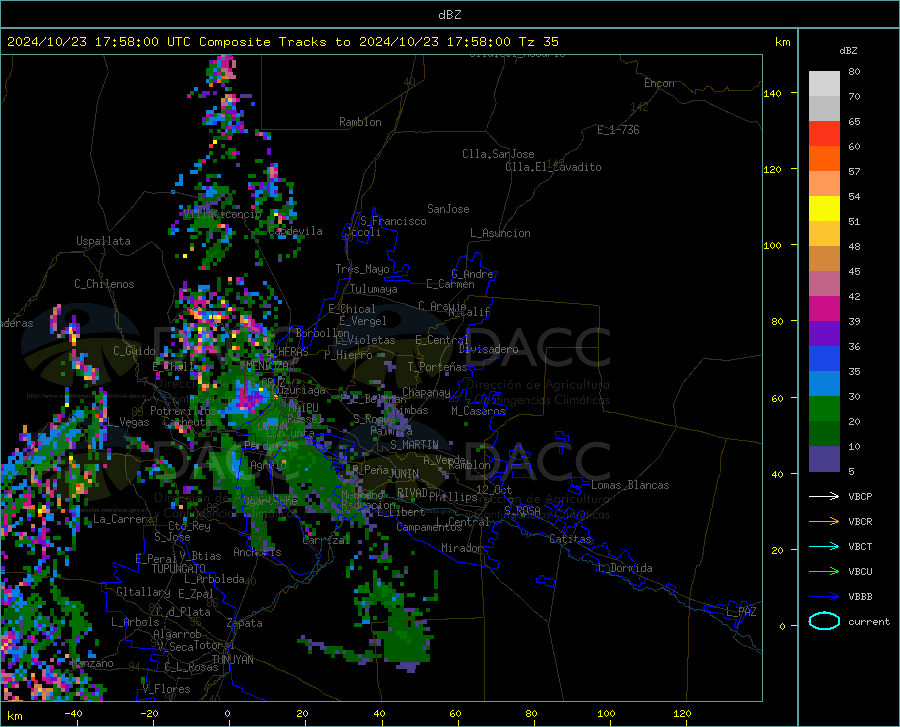The image size is (900, 727).
Task: Click the 'L_PAZ' map label
Action: point(741,612)
